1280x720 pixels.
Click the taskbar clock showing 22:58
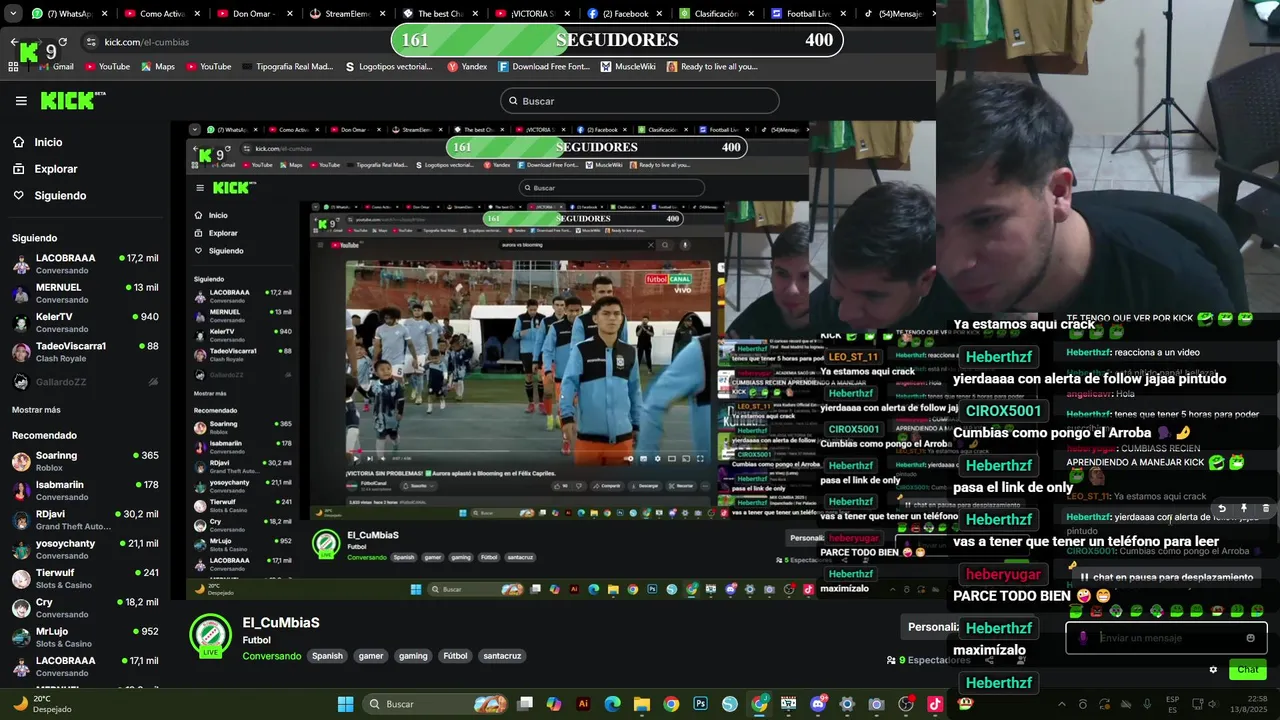1250,704
